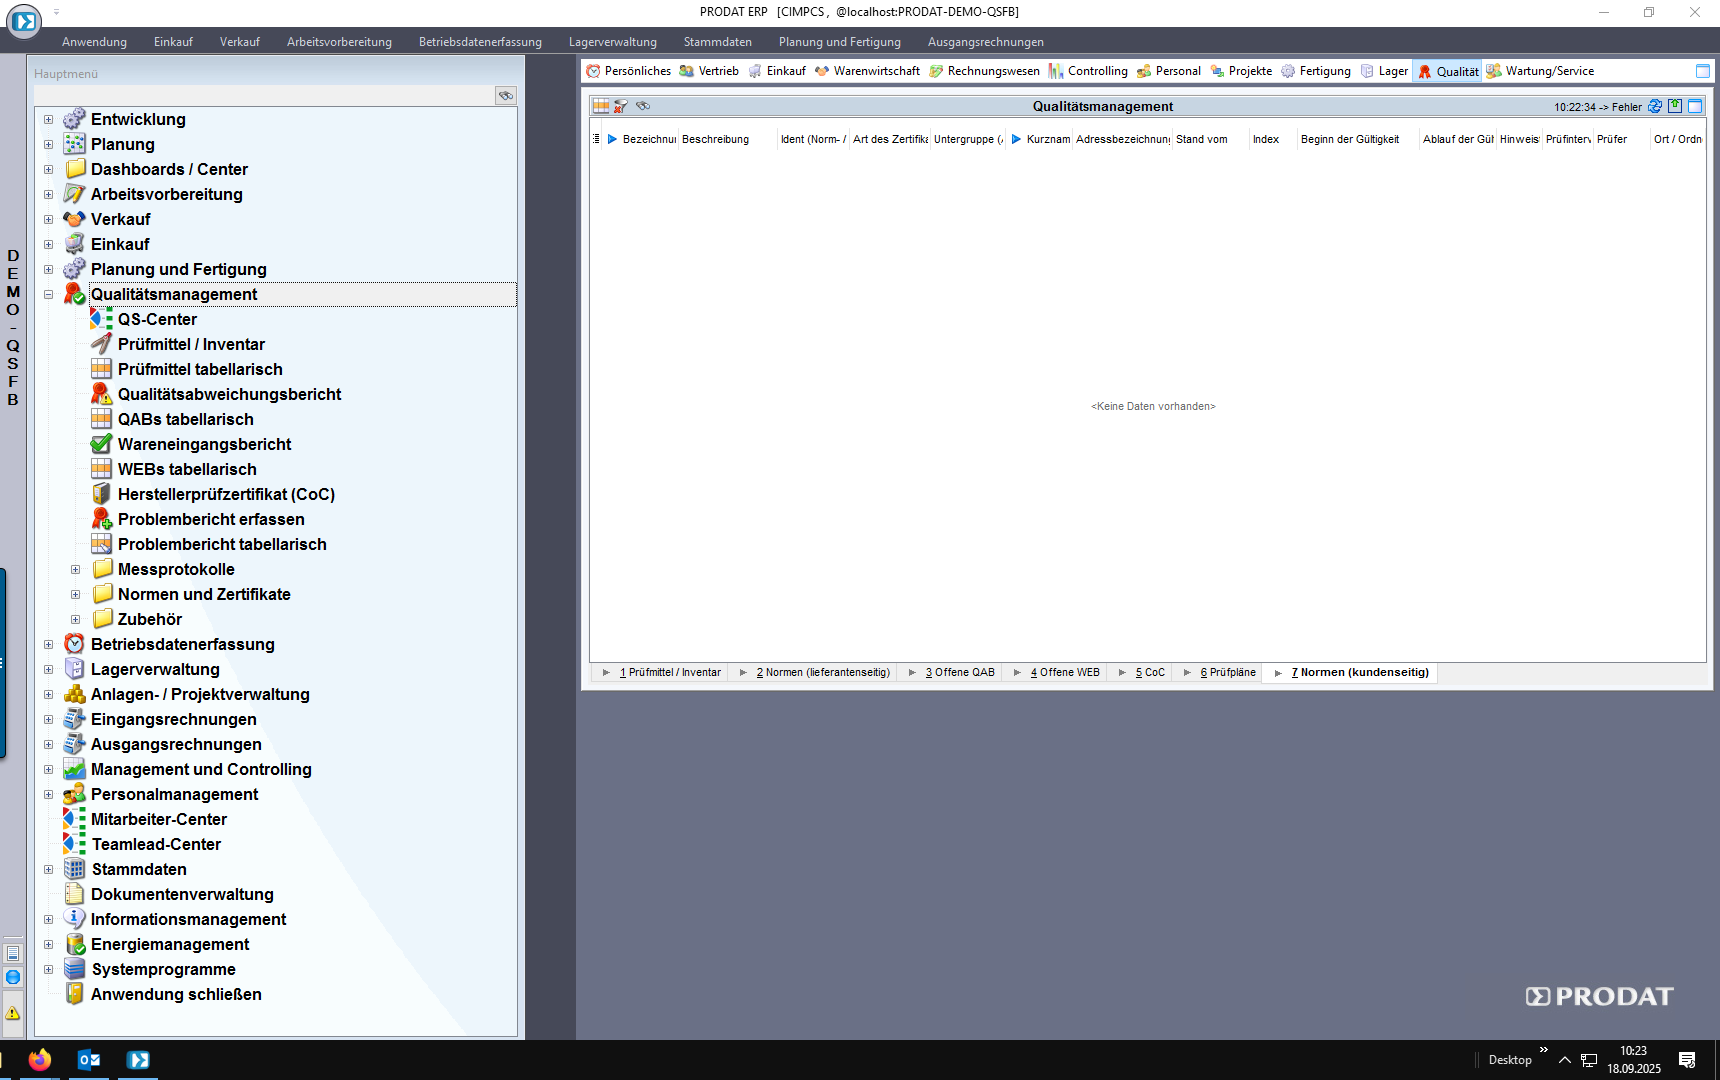This screenshot has height=1080, width=1720.
Task: Collapse the Qualitätsmanagement tree node
Action: (x=48, y=294)
